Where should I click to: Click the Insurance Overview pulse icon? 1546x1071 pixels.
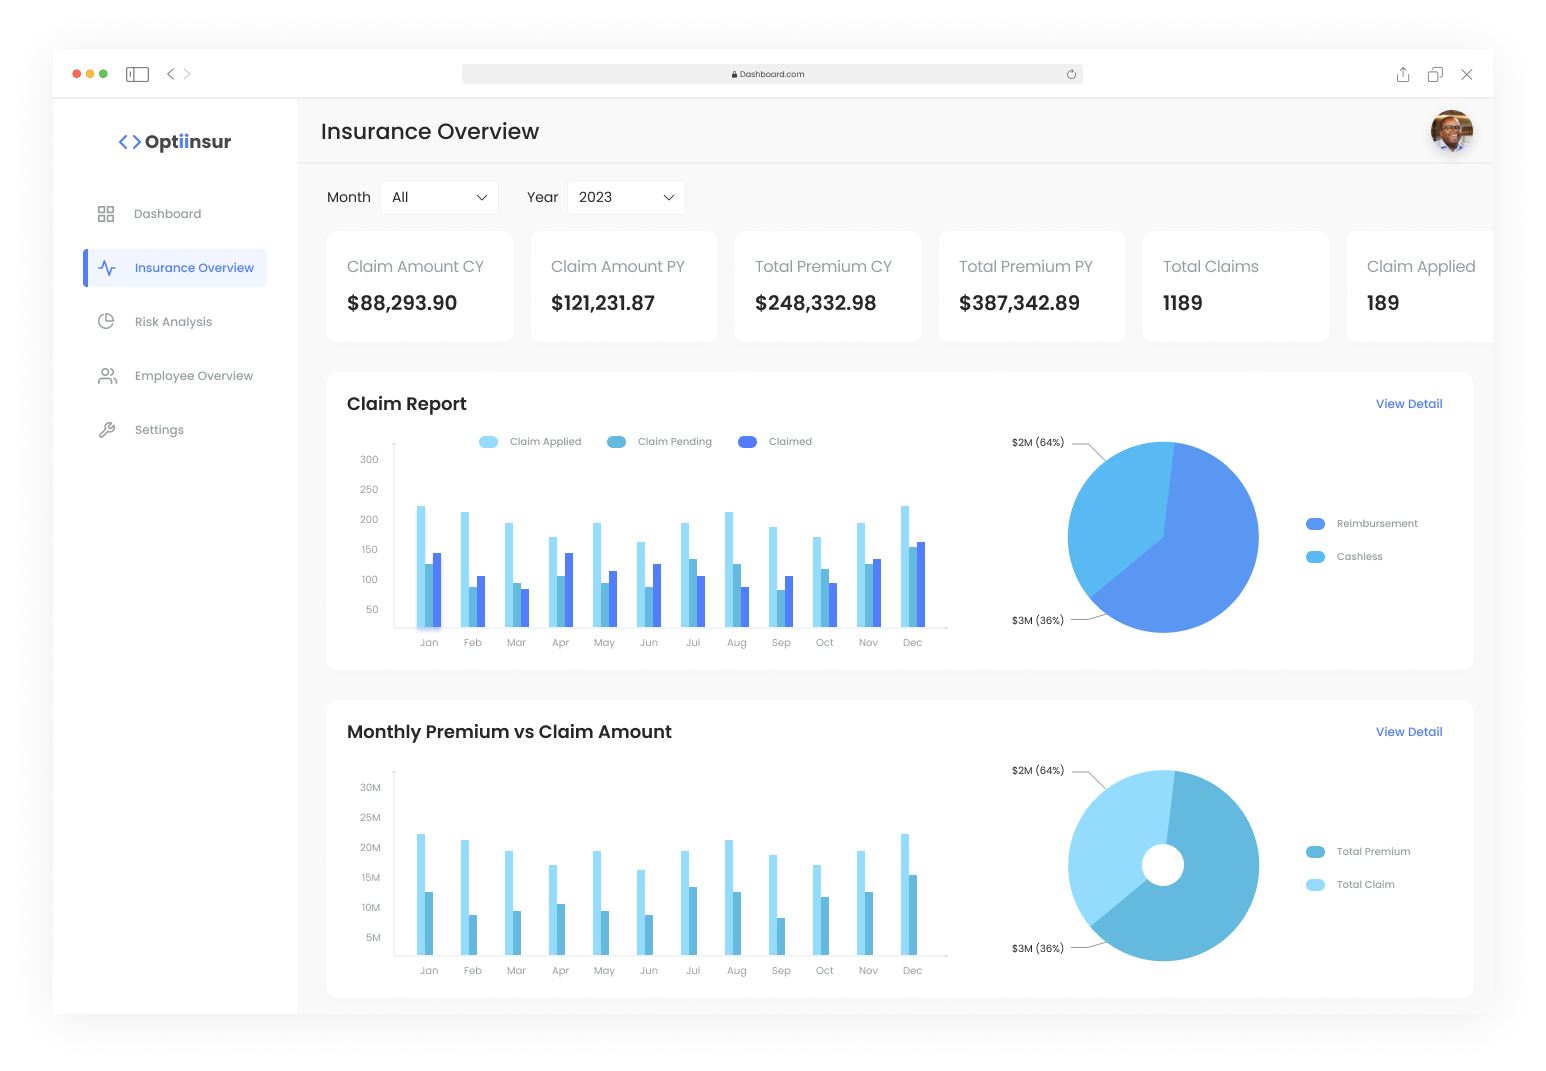click(x=107, y=268)
